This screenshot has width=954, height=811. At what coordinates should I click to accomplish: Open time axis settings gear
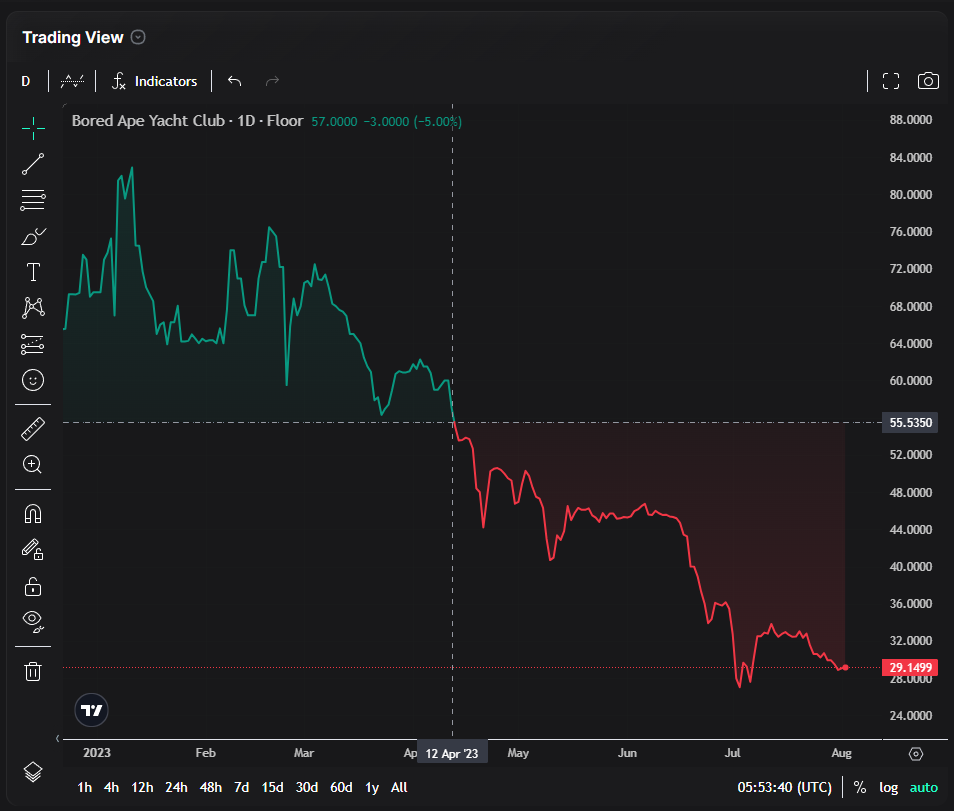click(x=916, y=754)
